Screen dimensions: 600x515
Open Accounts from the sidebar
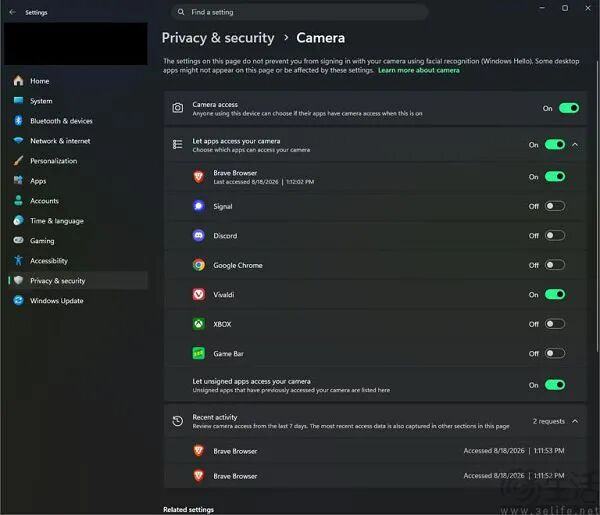click(x=78, y=200)
